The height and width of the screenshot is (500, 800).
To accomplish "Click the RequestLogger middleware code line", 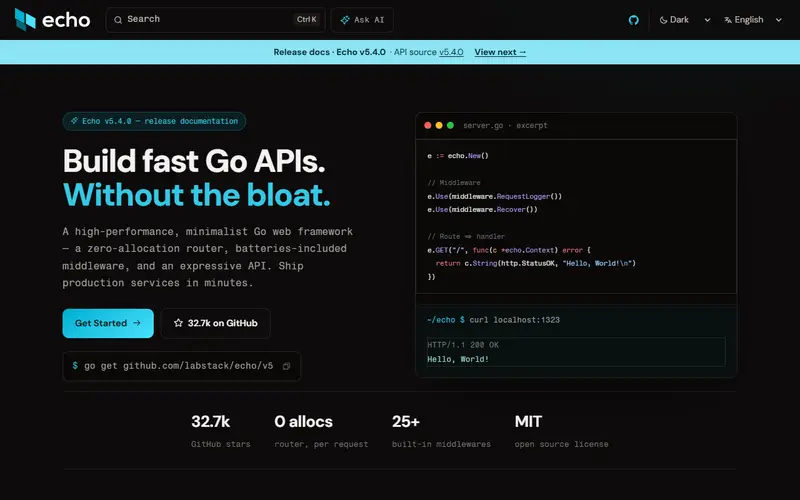I will pos(494,196).
